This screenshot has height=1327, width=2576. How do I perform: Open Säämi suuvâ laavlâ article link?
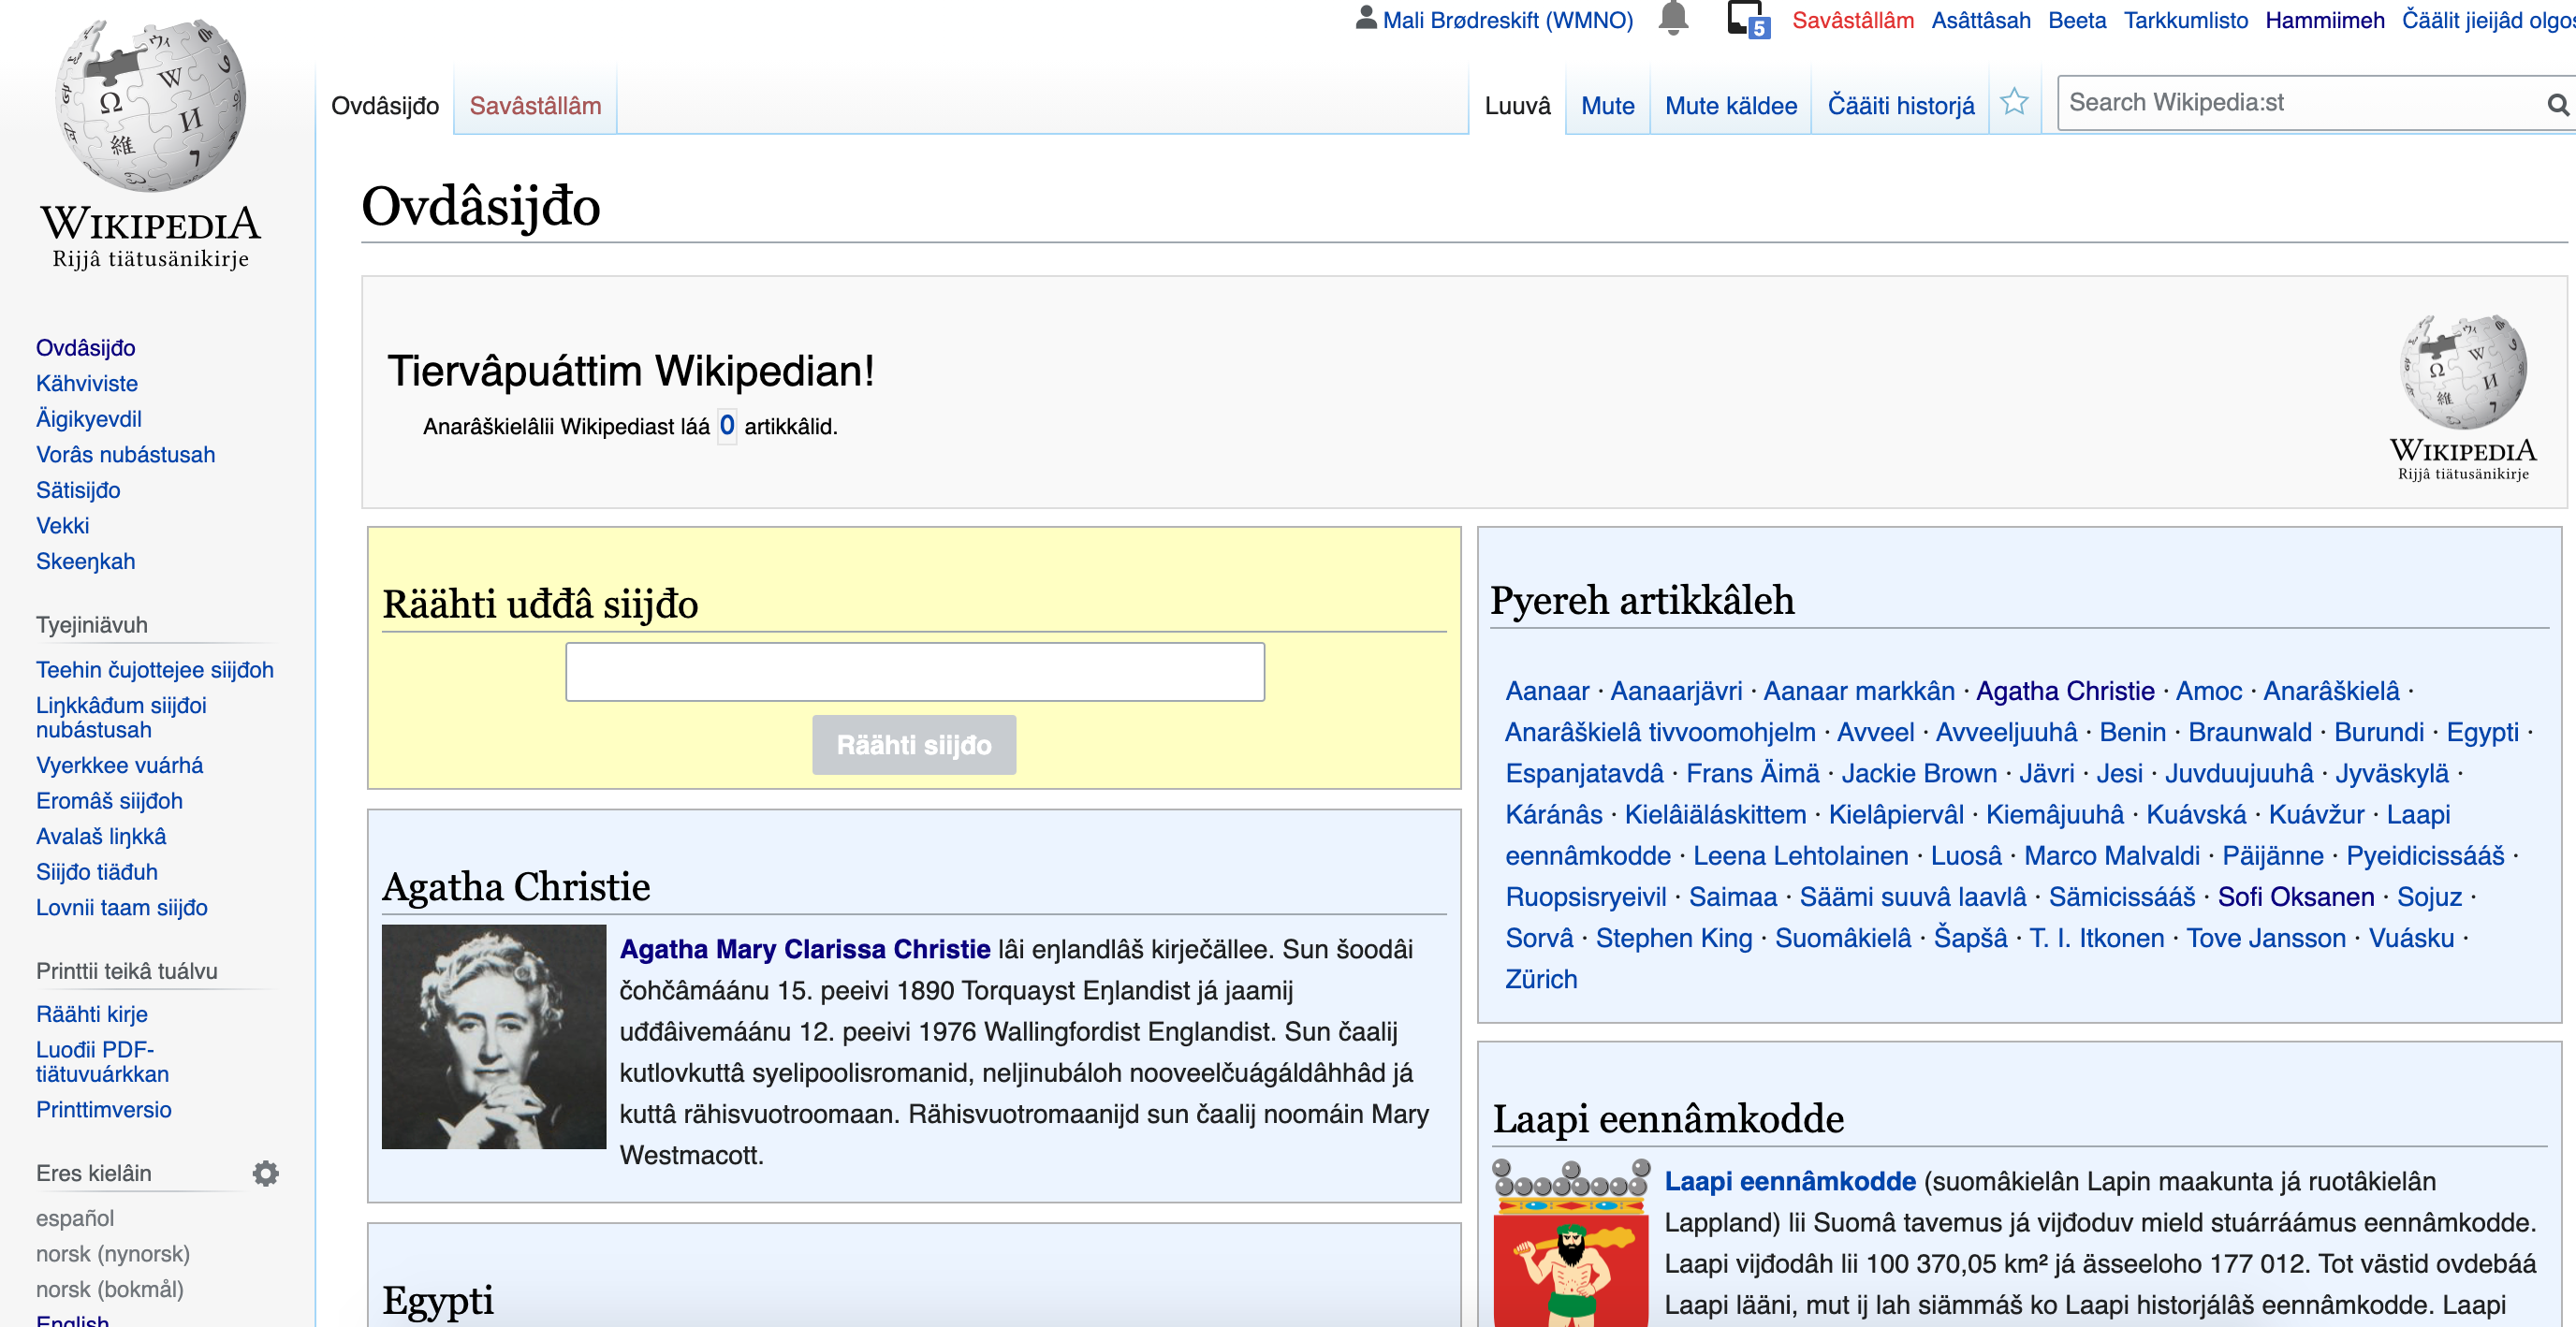pos(1913,898)
